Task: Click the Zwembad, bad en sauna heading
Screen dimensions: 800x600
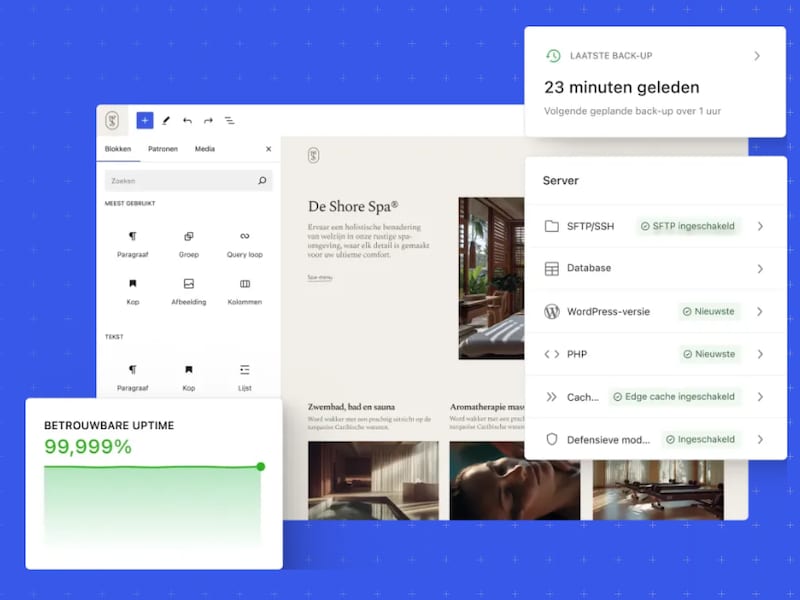Action: 351,407
